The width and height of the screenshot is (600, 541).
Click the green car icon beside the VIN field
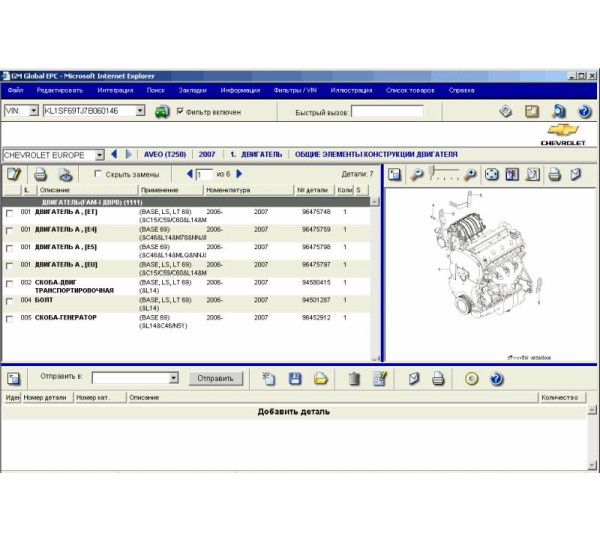pyautogui.click(x=162, y=111)
